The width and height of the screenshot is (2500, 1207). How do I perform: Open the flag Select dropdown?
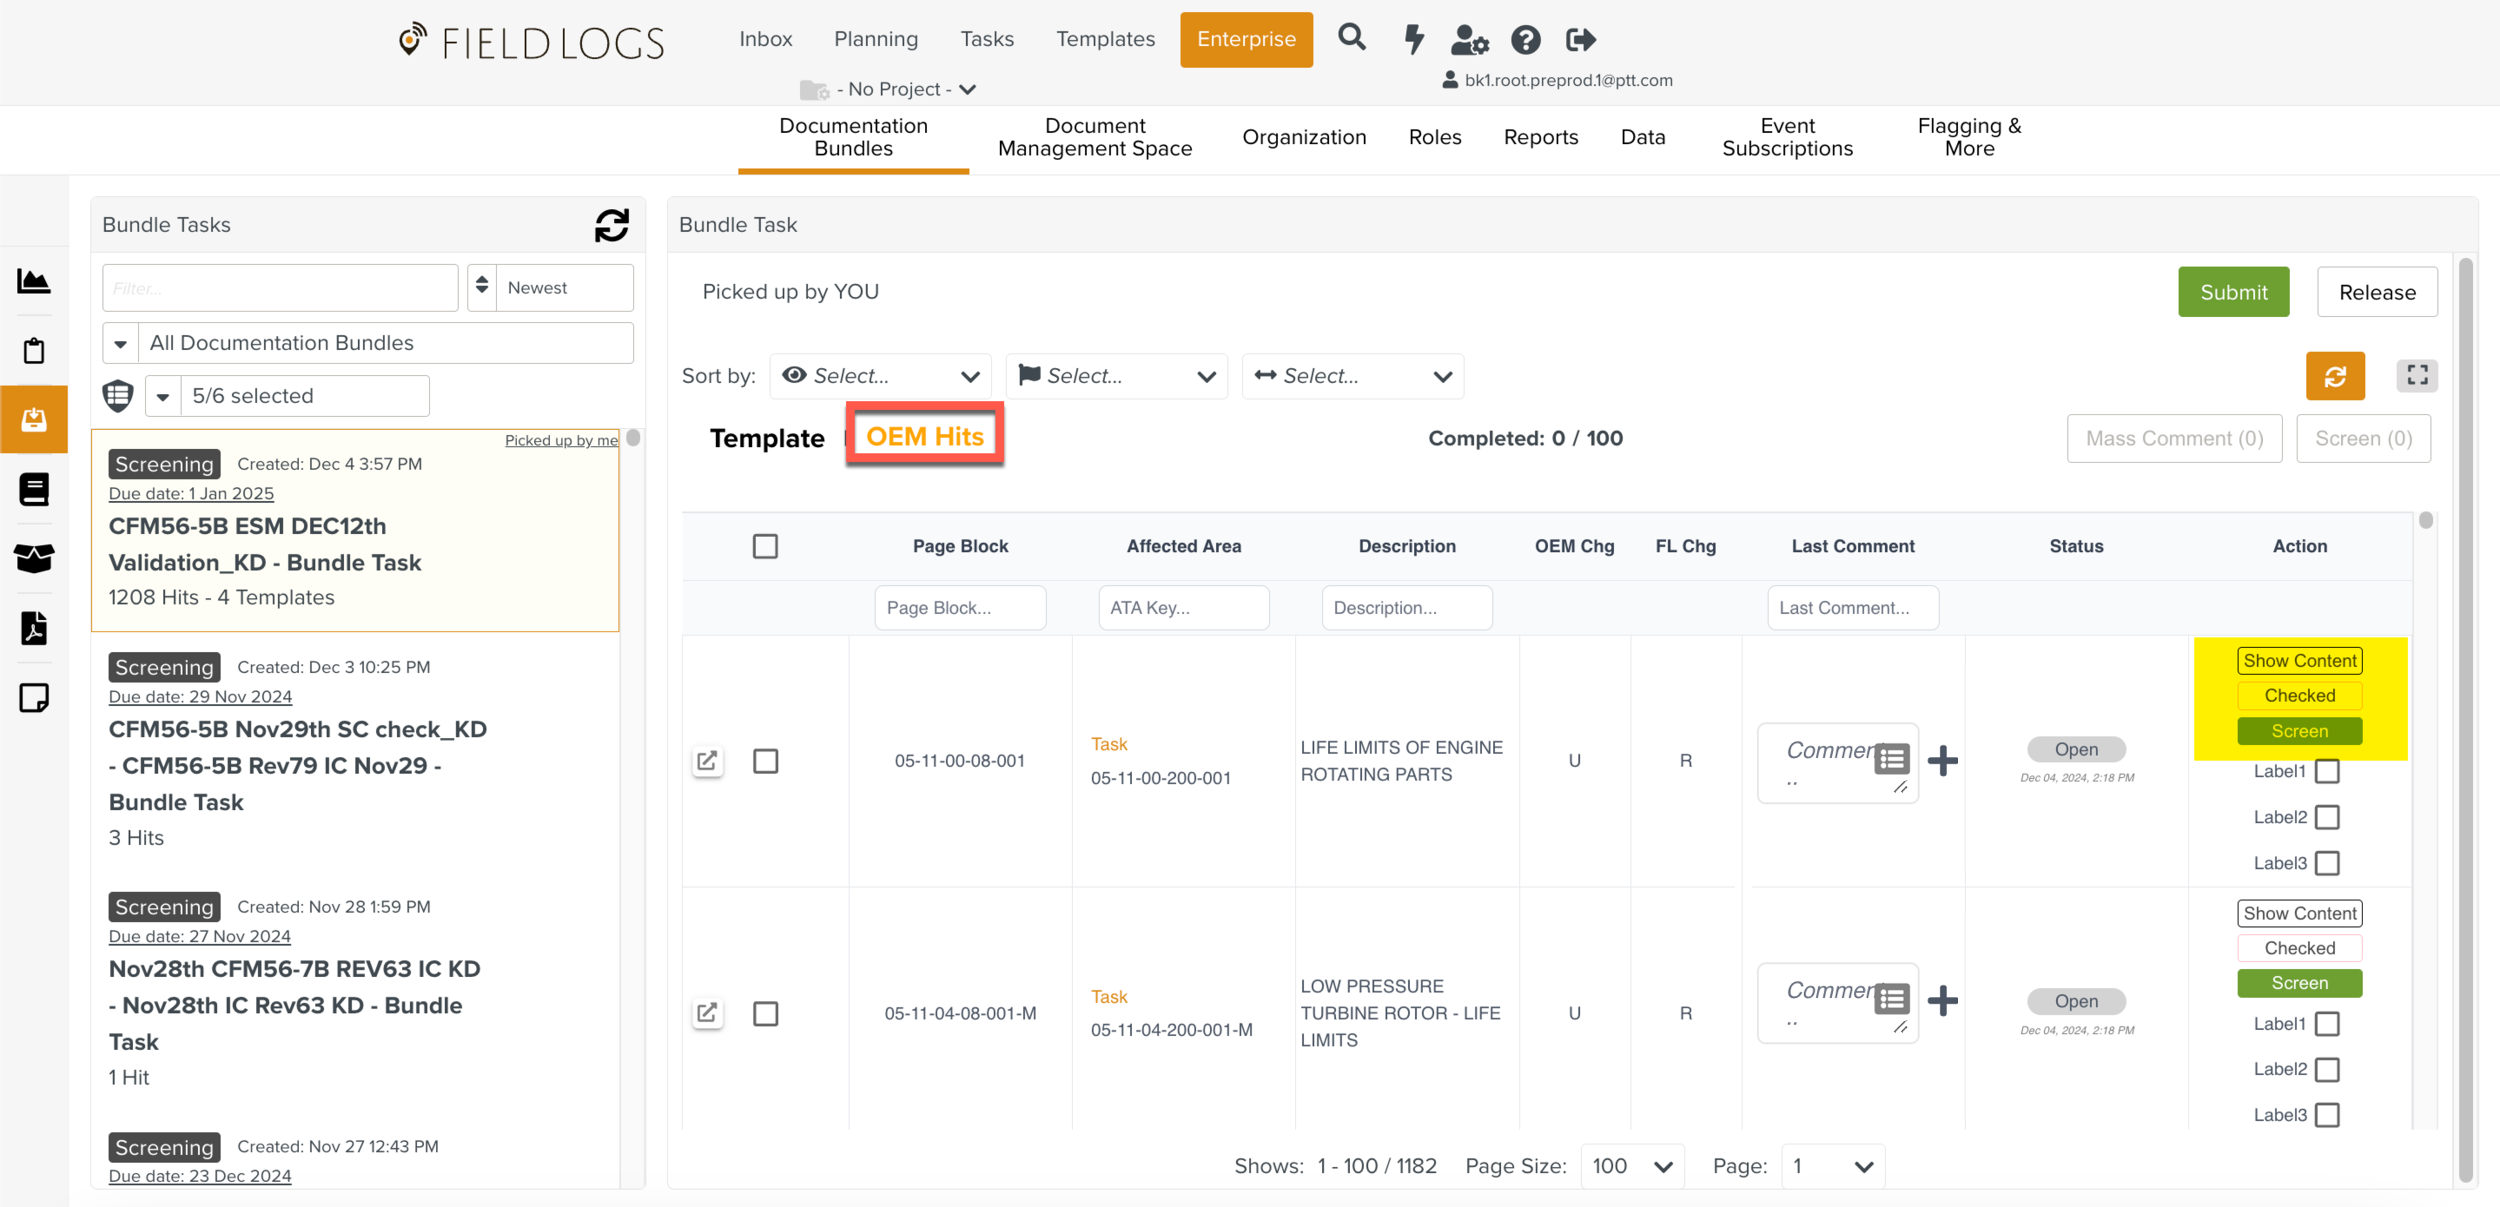point(1116,376)
